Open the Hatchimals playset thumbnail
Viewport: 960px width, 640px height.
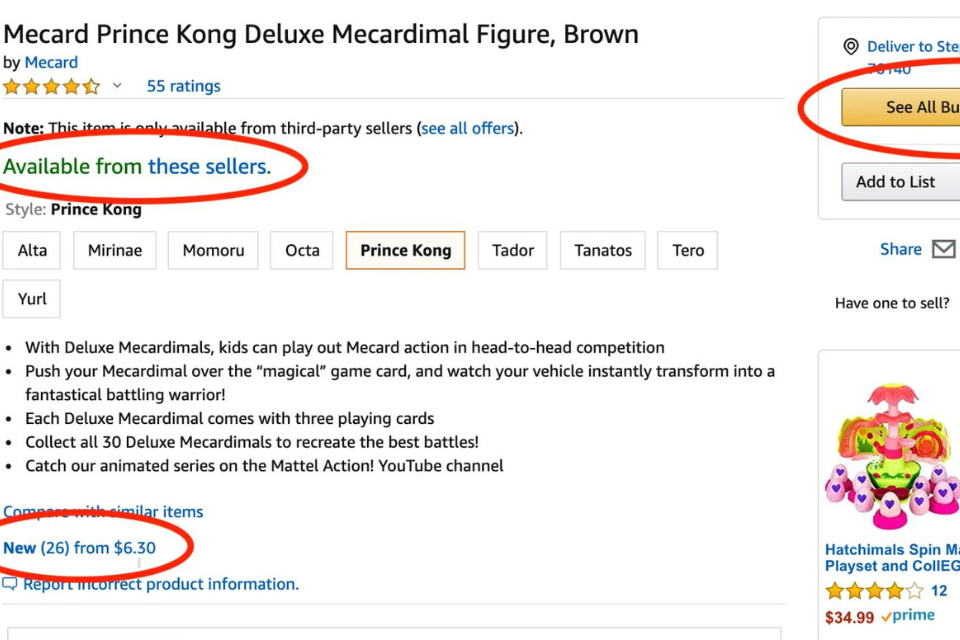click(x=890, y=452)
